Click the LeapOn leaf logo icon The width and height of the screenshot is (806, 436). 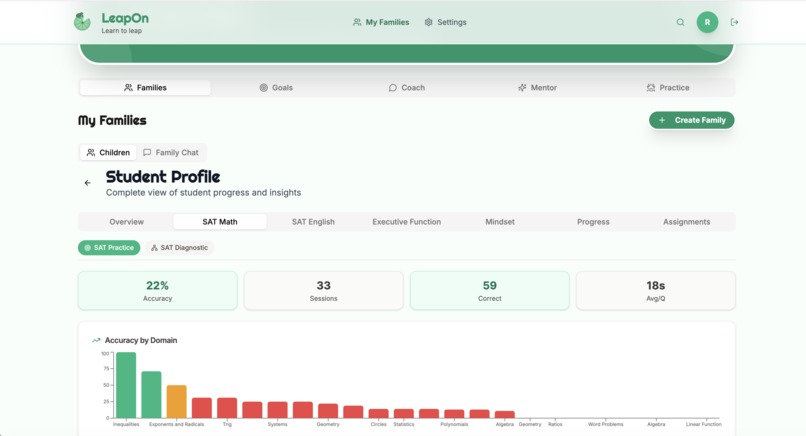point(82,22)
